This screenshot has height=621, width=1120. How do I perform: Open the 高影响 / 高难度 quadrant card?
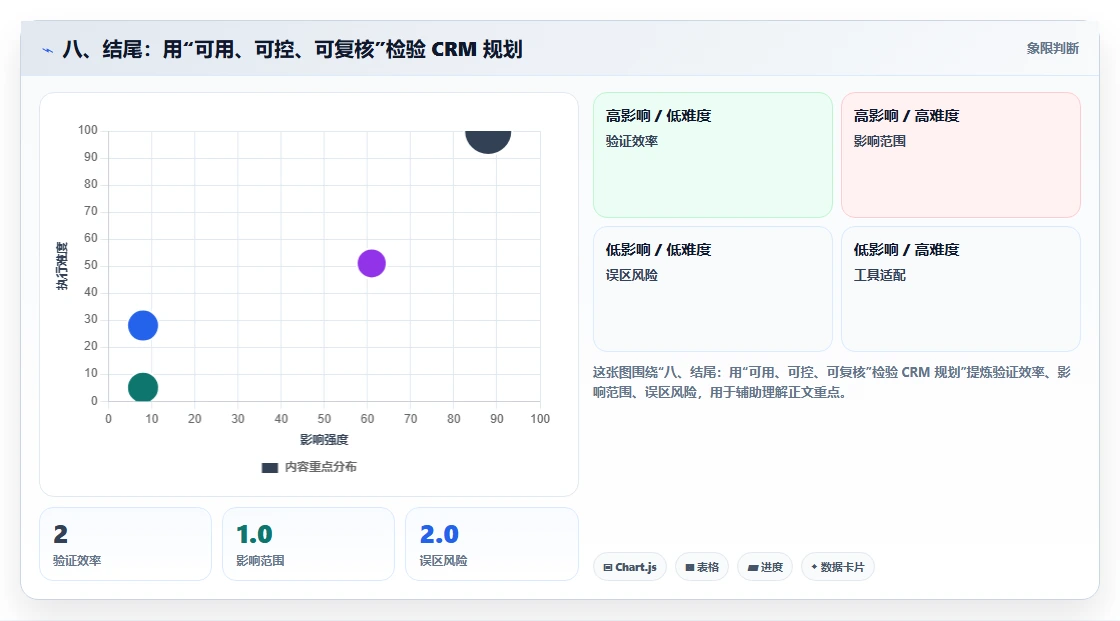pyautogui.click(x=961, y=154)
